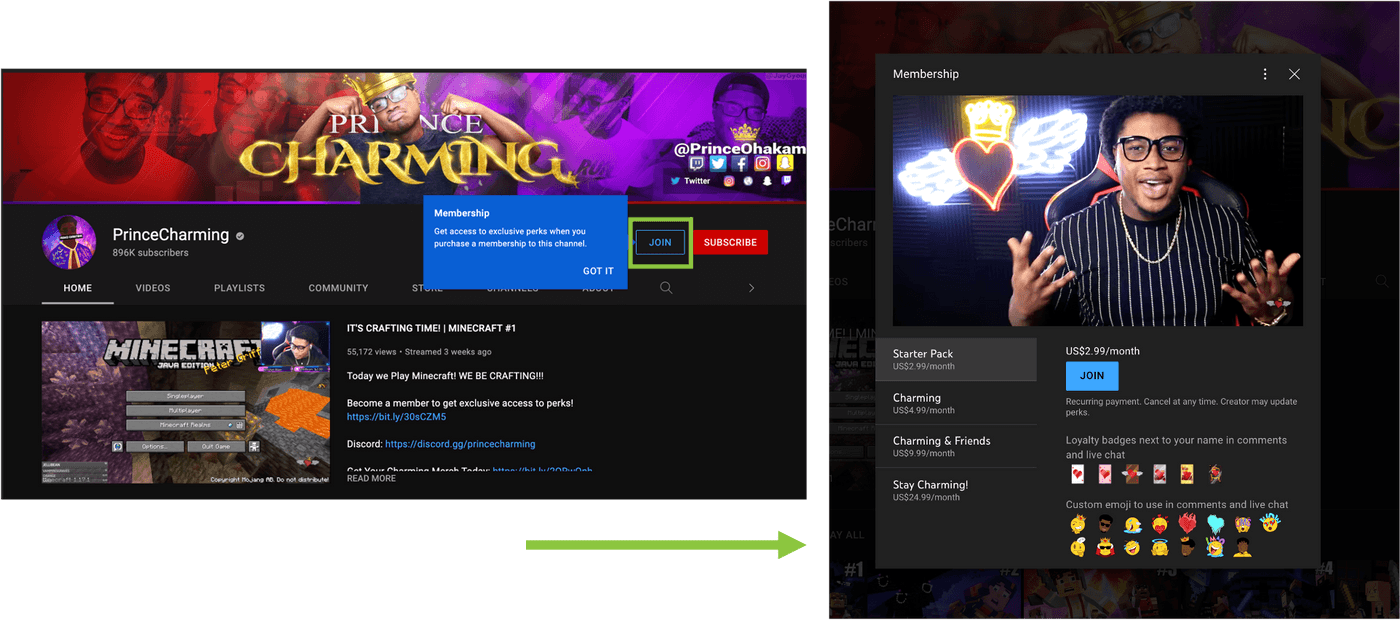
Task: Click the red SUBSCRIBE button
Action: point(730,242)
